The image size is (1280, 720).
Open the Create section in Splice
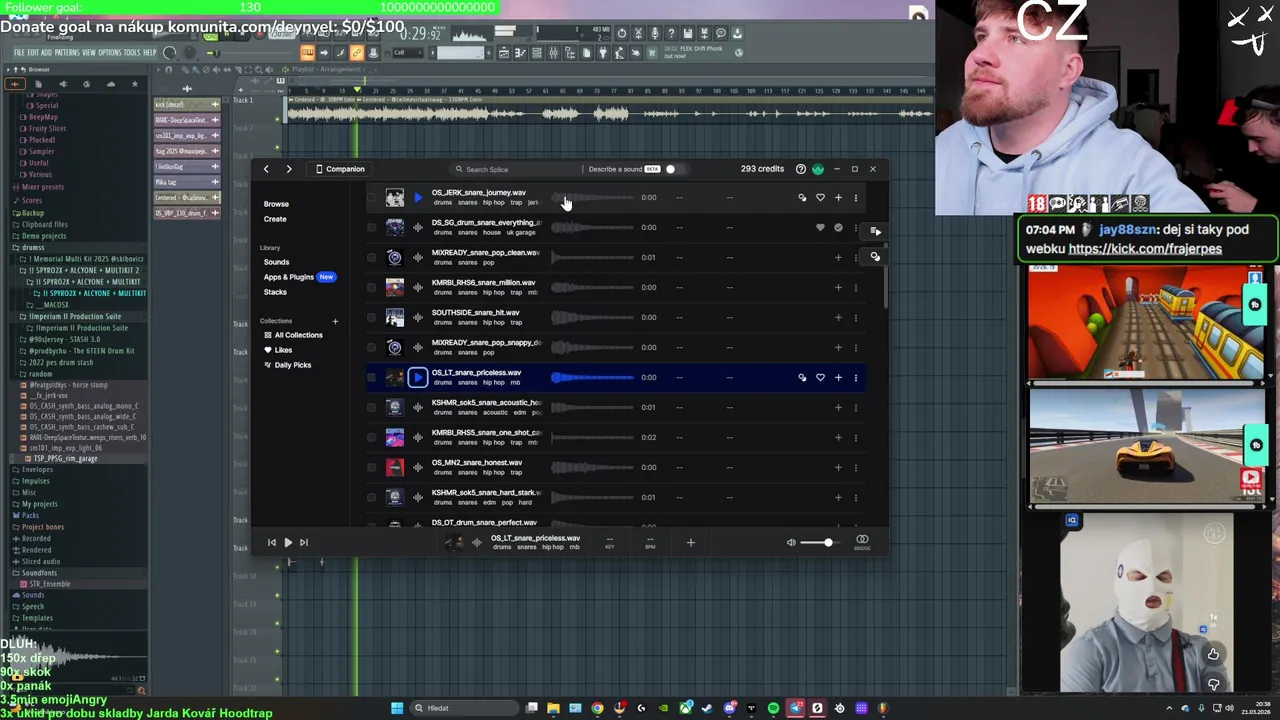coord(275,219)
